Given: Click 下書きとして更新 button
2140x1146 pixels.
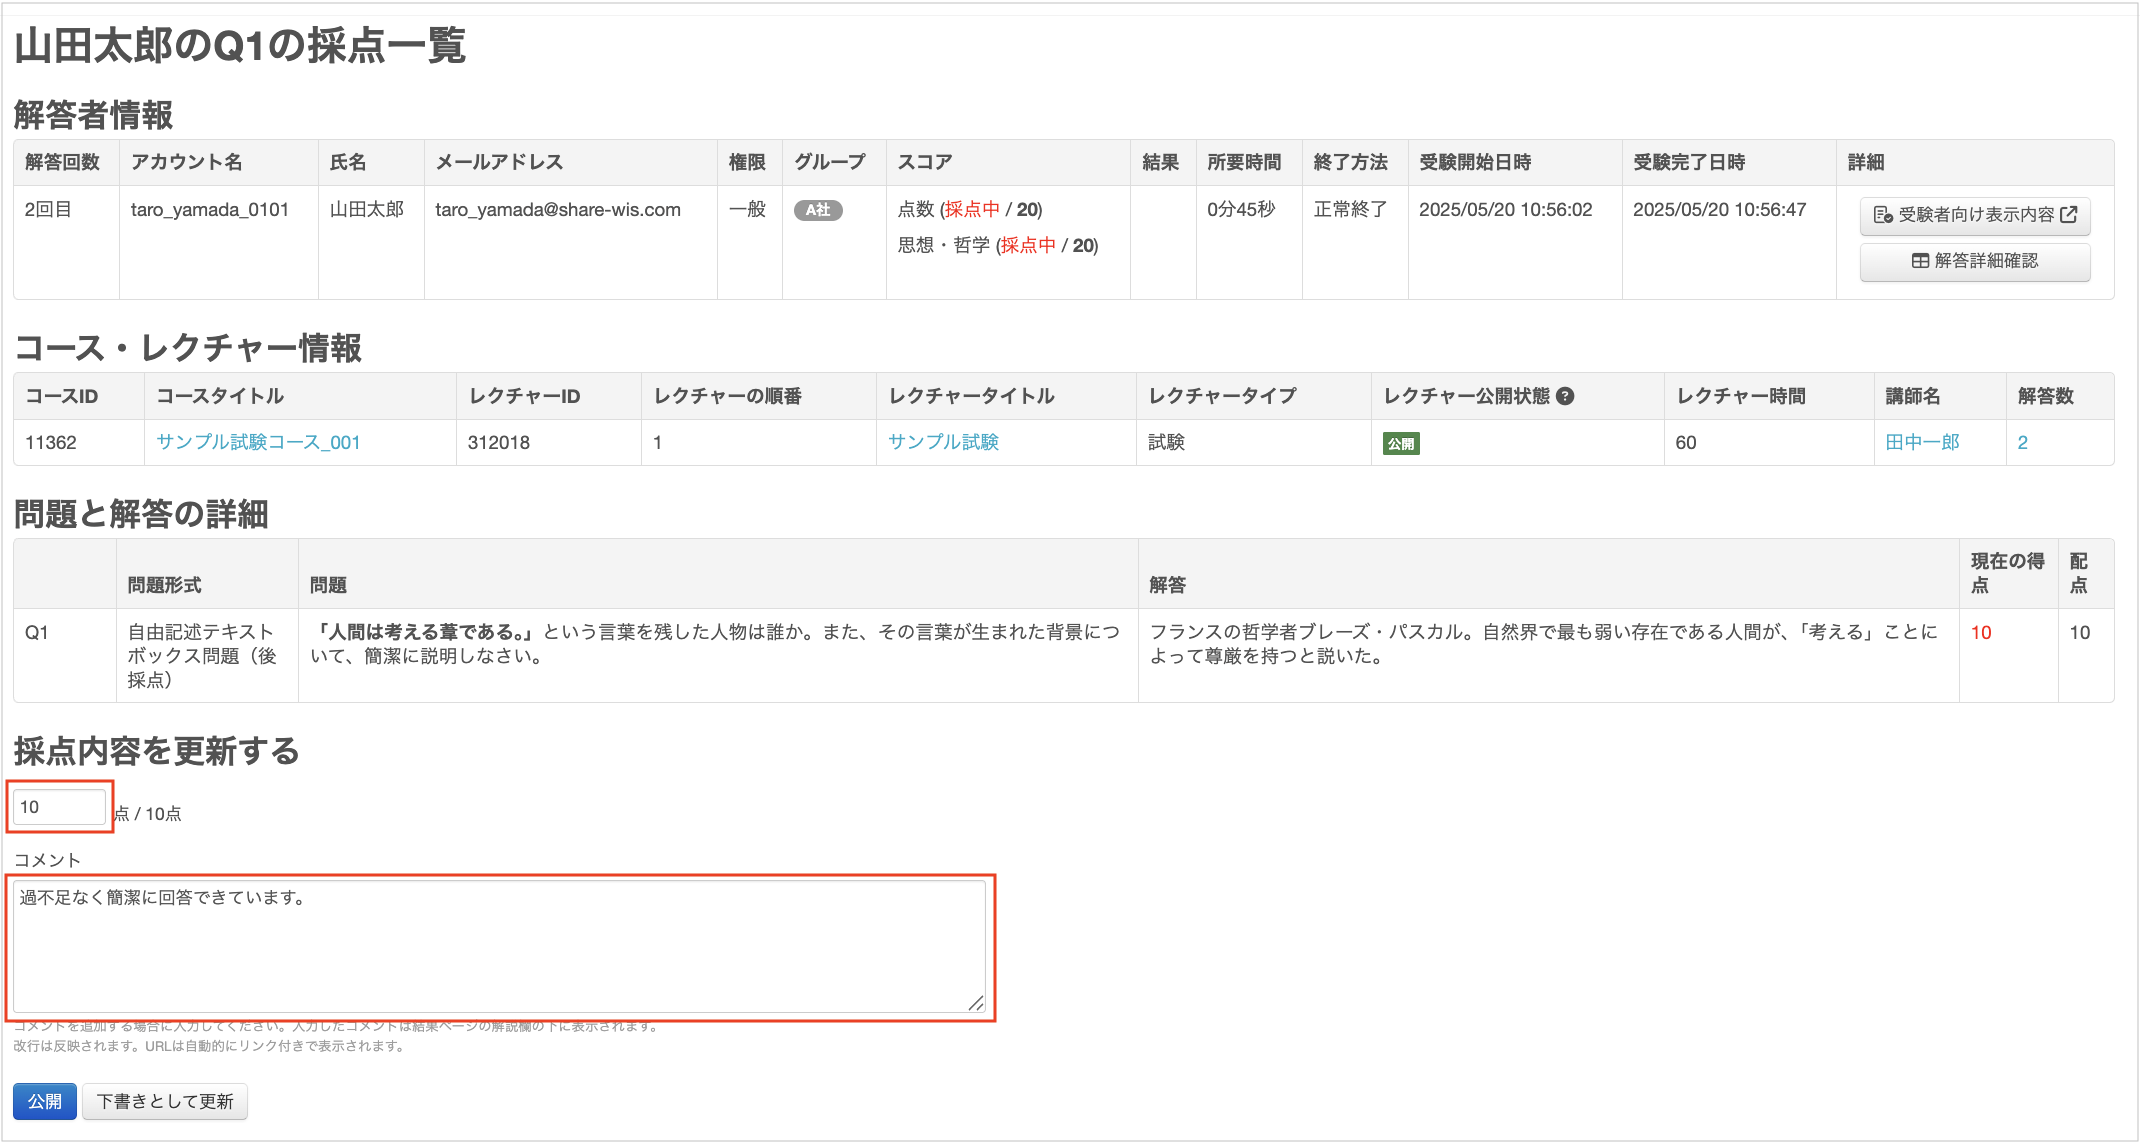Looking at the screenshot, I should click(165, 1101).
